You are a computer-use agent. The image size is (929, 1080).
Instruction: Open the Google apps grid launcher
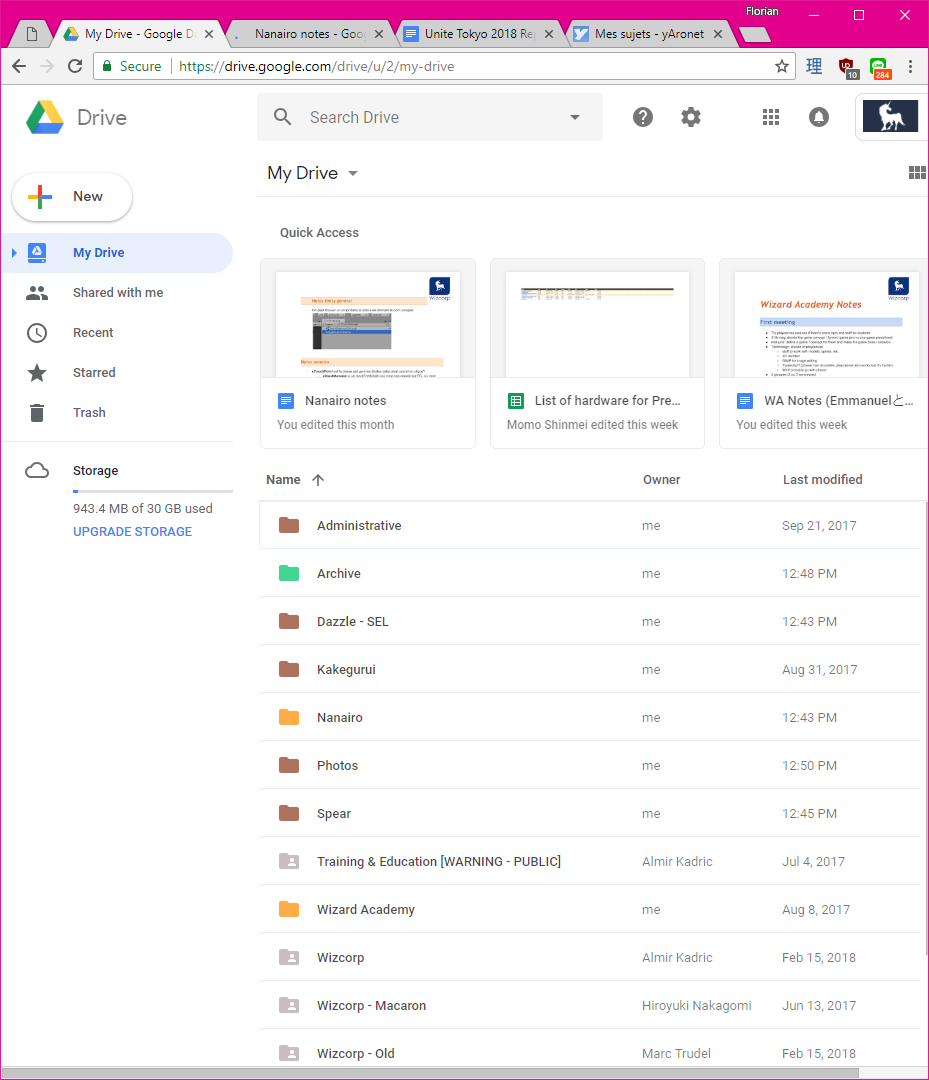coord(770,117)
